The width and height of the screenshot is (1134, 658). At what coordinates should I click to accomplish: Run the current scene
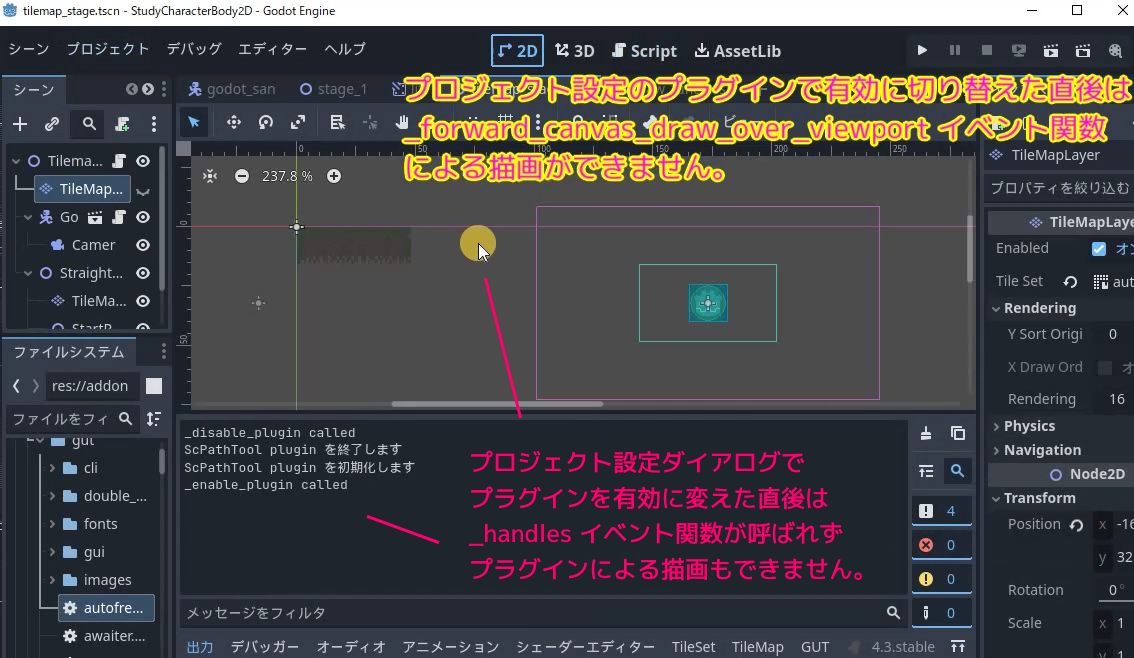point(1051,51)
